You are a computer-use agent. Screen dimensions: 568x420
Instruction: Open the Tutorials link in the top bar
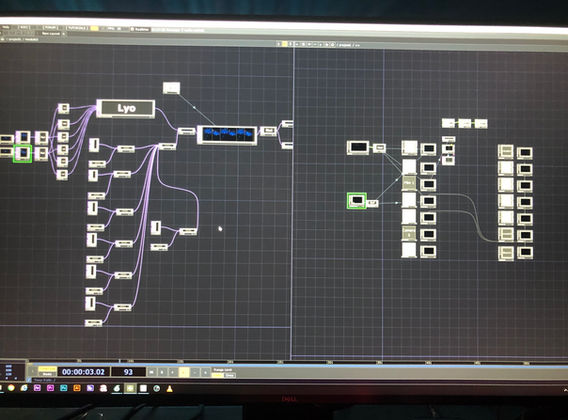click(77, 28)
